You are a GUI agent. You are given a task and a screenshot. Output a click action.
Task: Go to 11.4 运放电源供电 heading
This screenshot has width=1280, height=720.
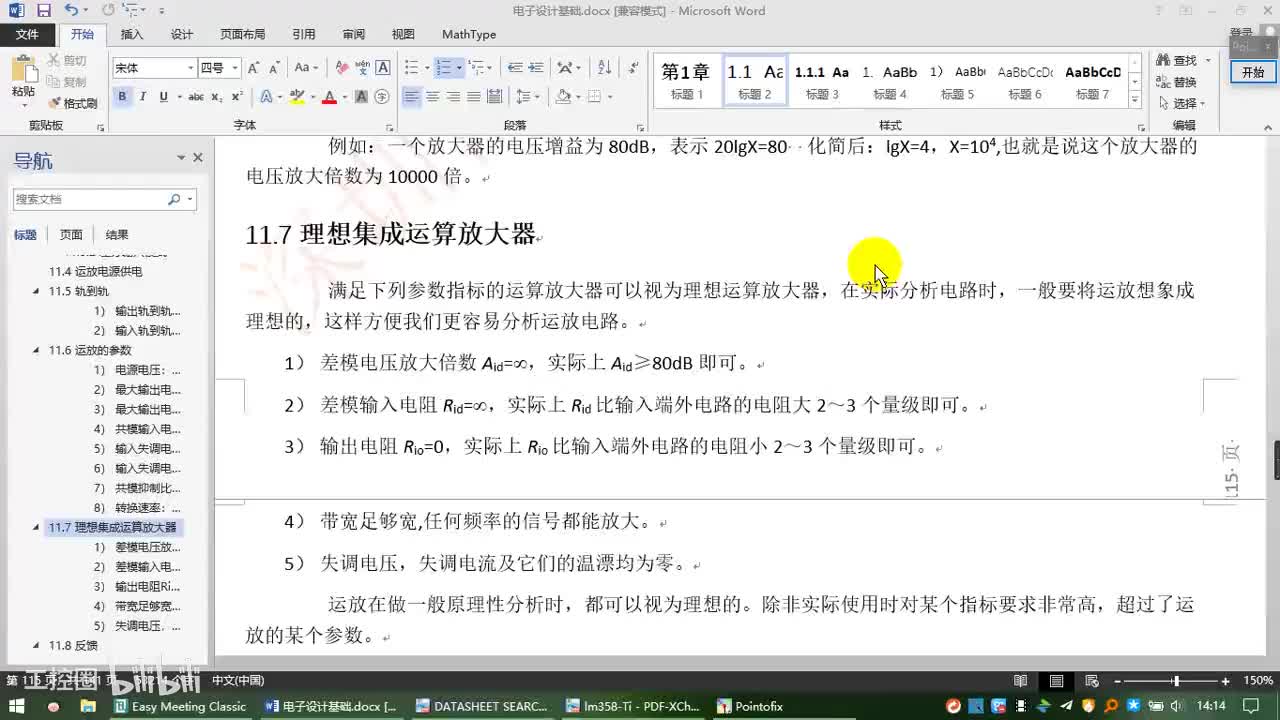coord(96,271)
